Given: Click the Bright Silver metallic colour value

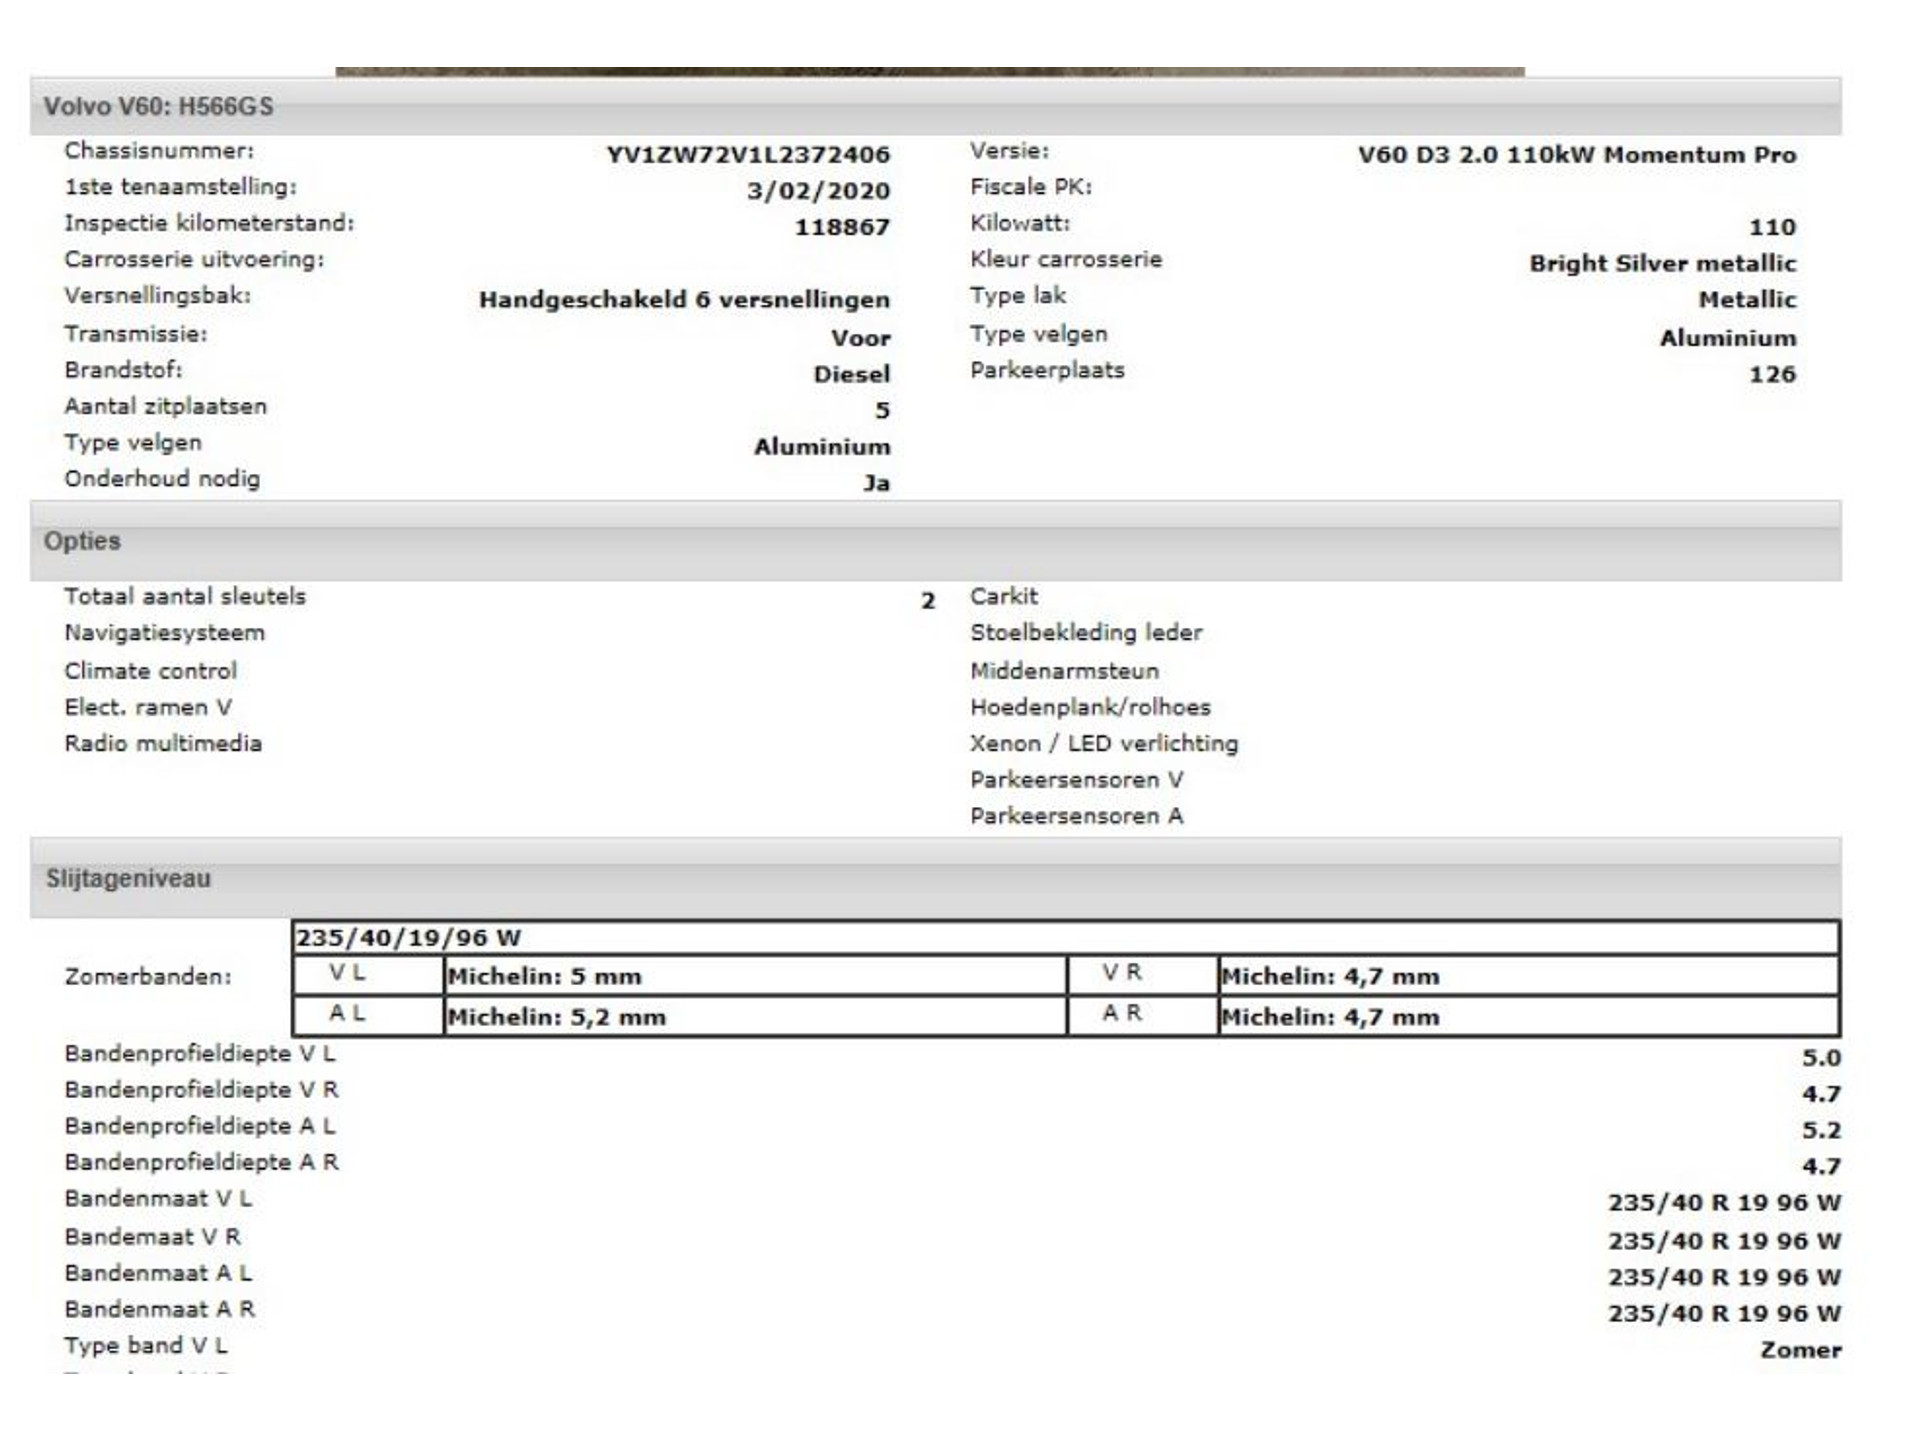Looking at the screenshot, I should click(x=1662, y=264).
